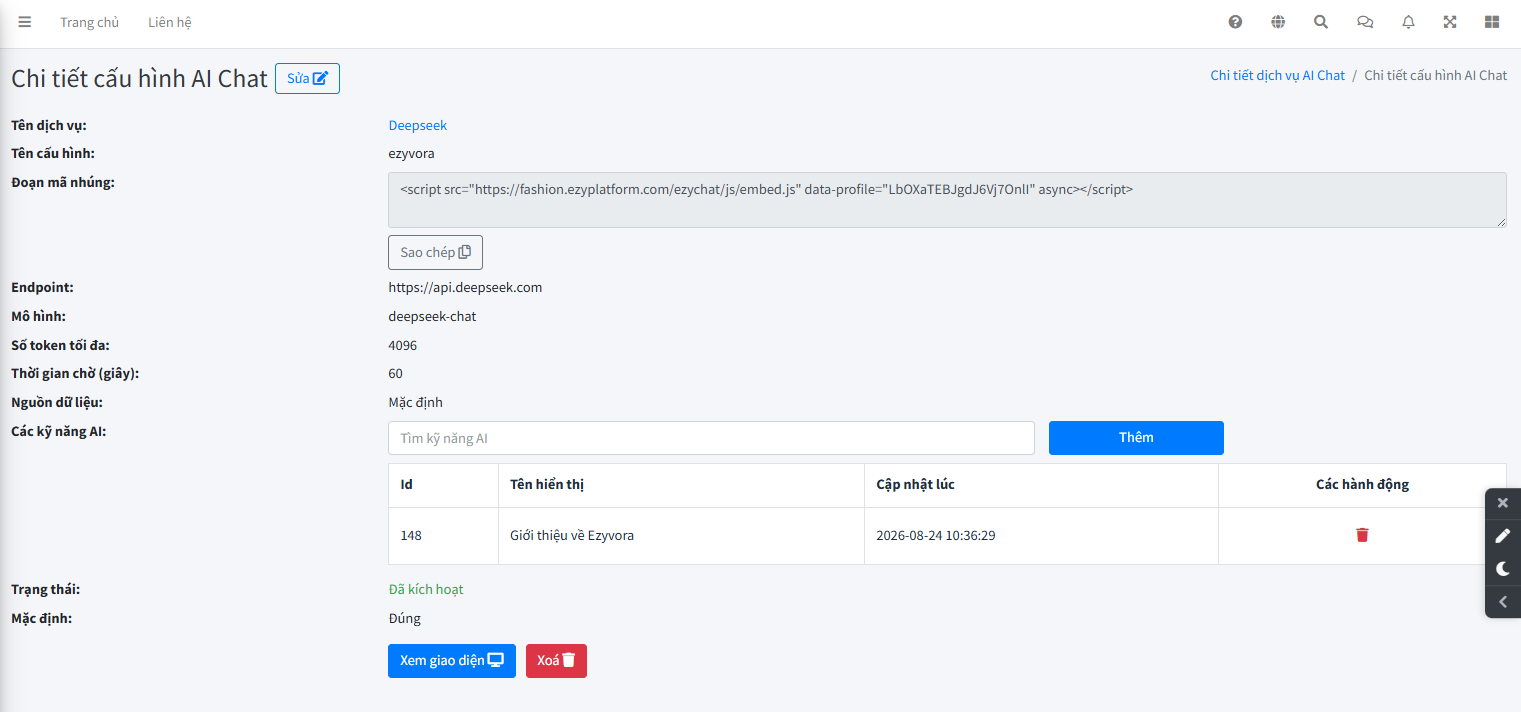Screen dimensions: 1521x712
Task: Select the configuration name ezyvora
Action: 411,153
